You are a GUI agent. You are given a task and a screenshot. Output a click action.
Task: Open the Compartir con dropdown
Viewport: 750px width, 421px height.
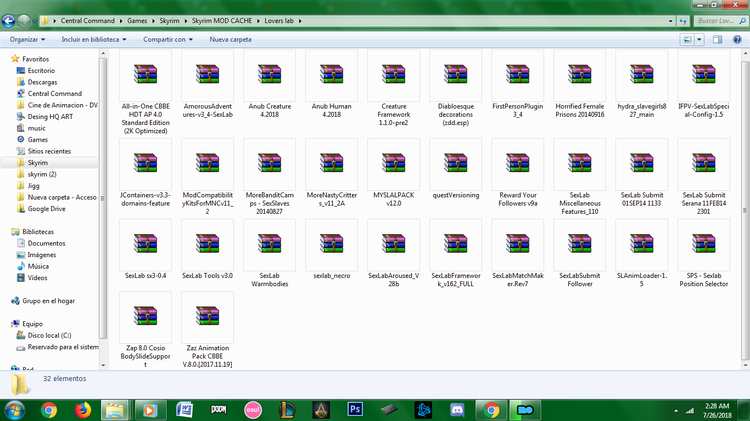pos(168,40)
